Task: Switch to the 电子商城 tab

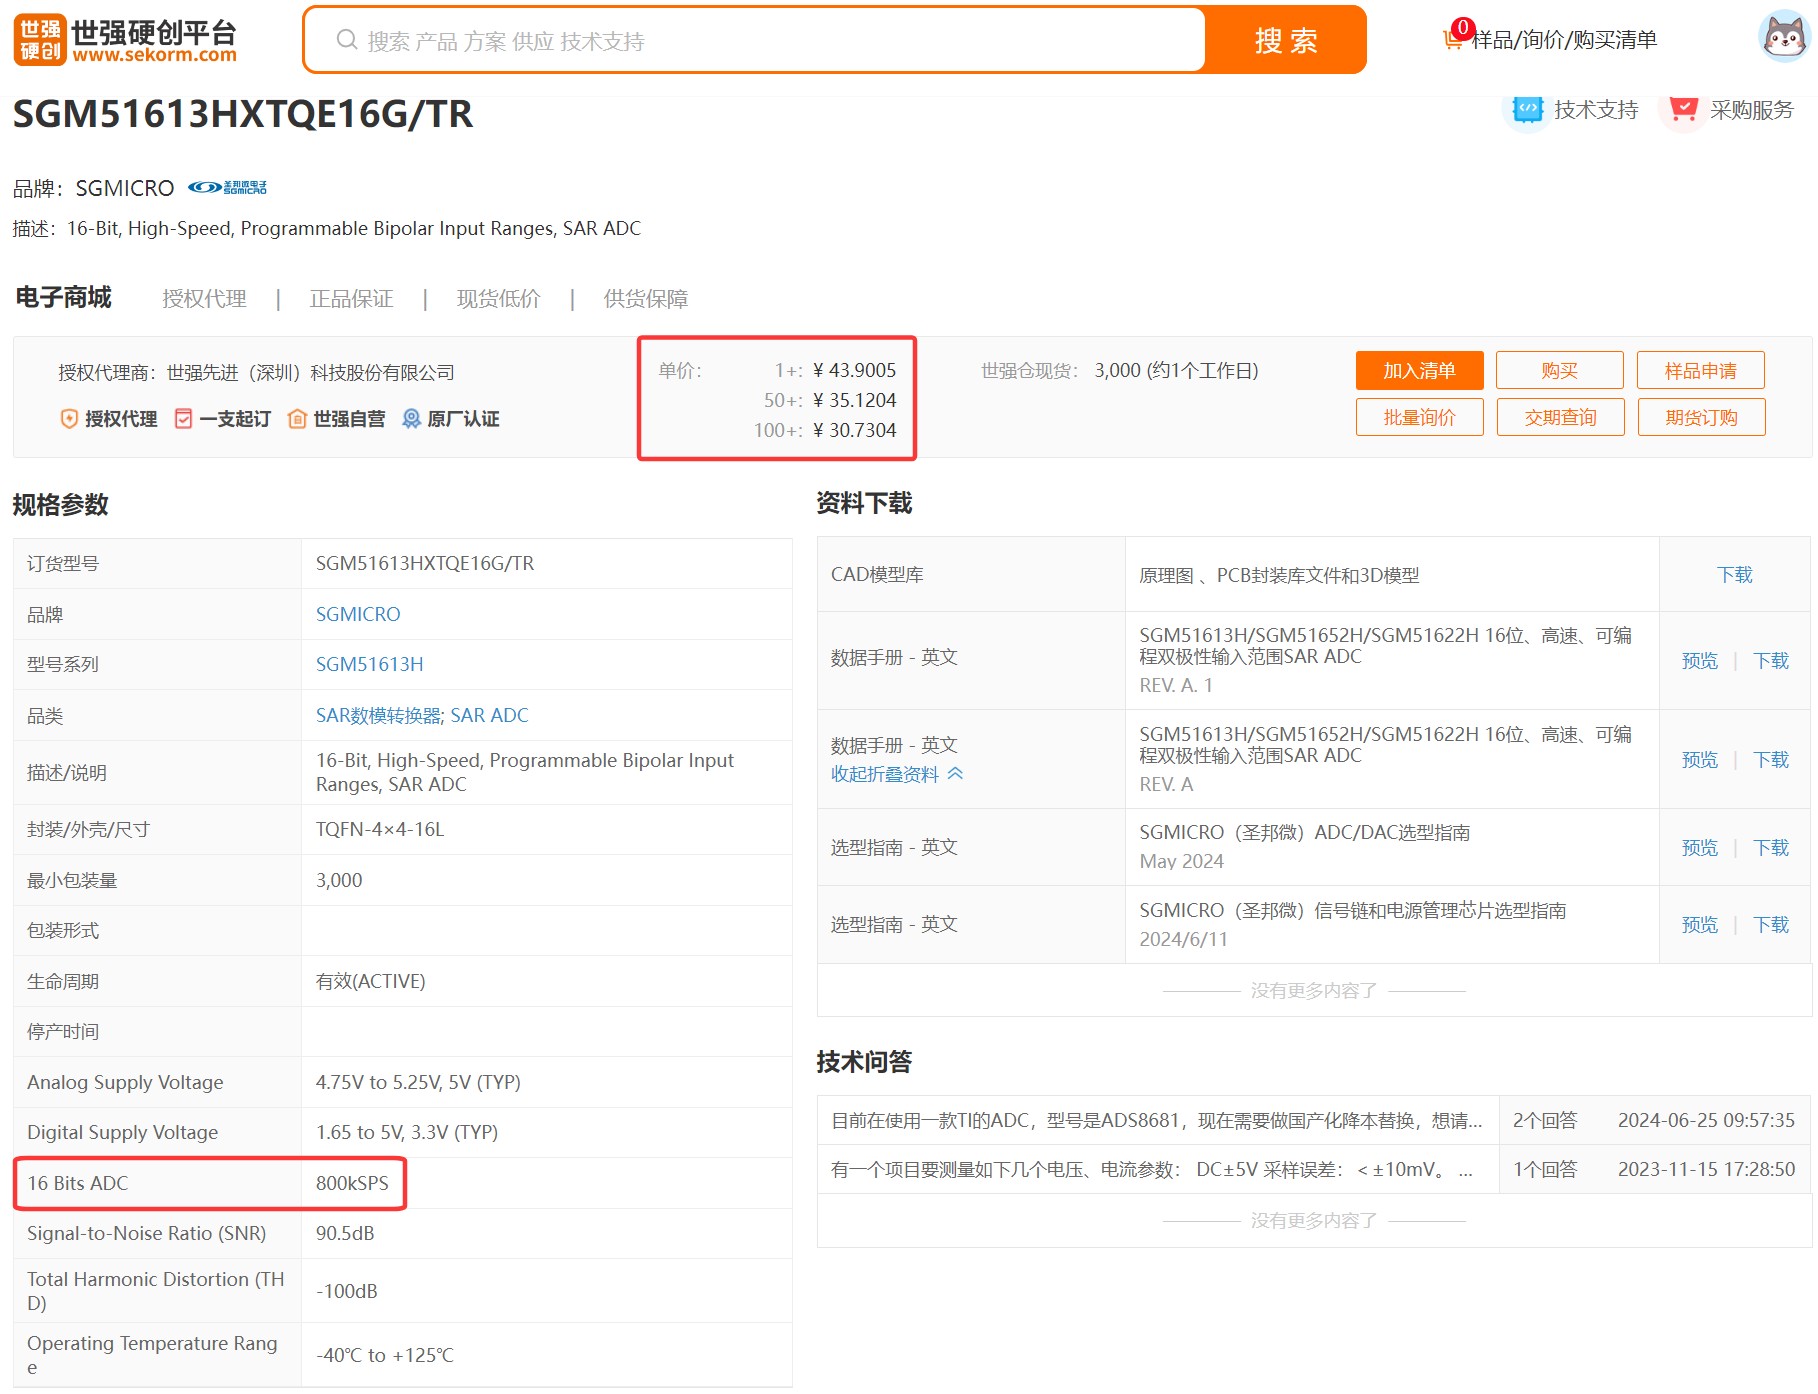Action: point(63,297)
